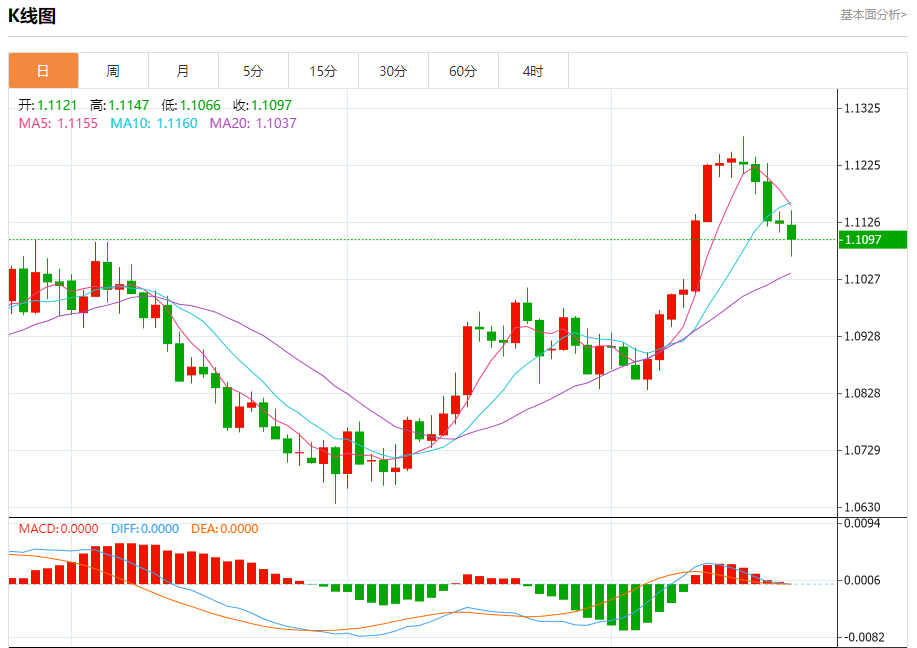
Task: Click the 1.0928 price axis label
Action: coord(862,336)
